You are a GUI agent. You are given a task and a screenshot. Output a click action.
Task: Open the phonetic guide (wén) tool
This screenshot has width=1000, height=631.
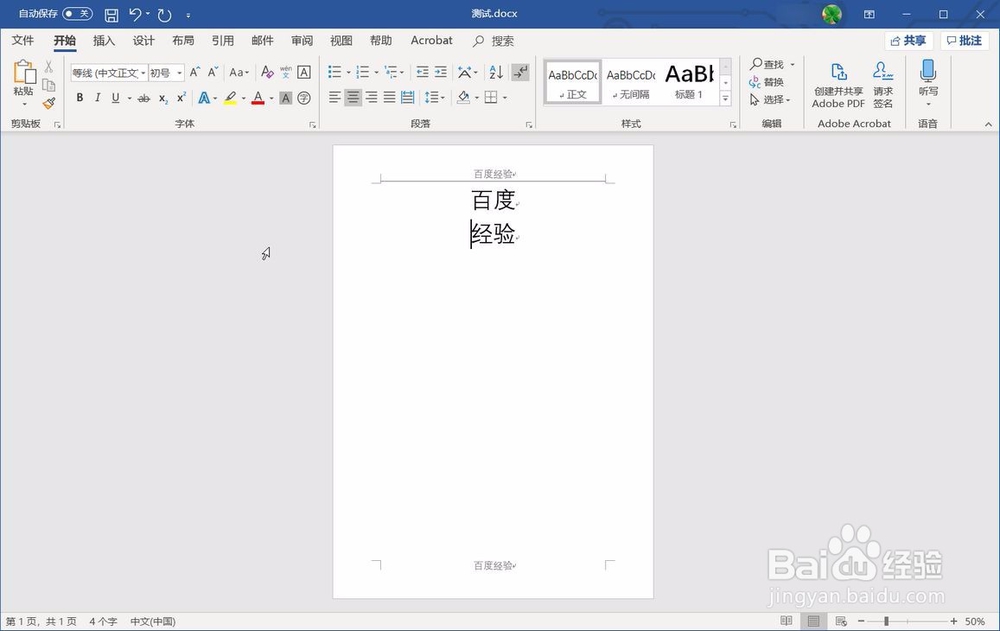pos(286,72)
